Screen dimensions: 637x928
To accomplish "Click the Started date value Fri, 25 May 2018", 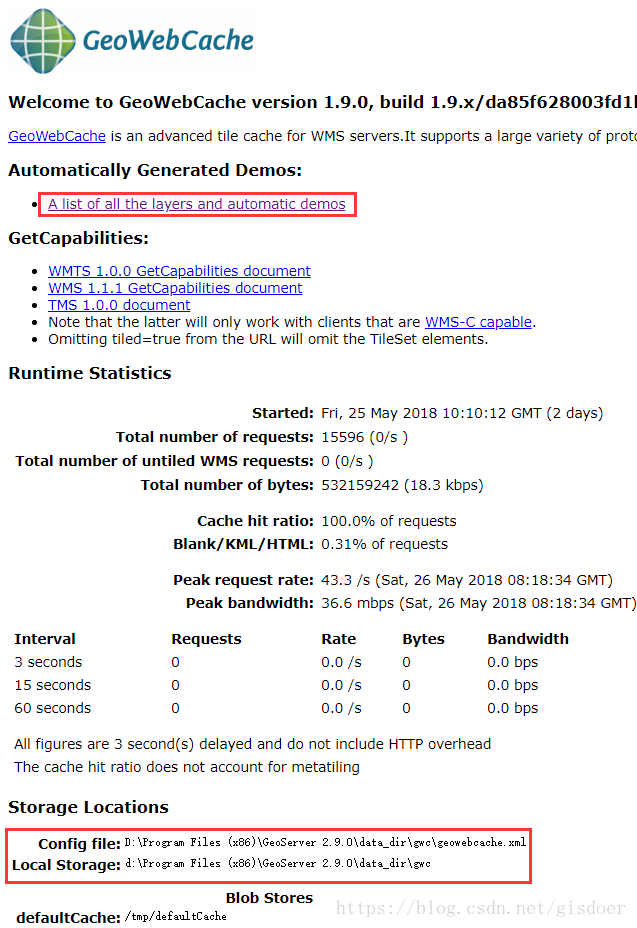I will (x=462, y=413).
